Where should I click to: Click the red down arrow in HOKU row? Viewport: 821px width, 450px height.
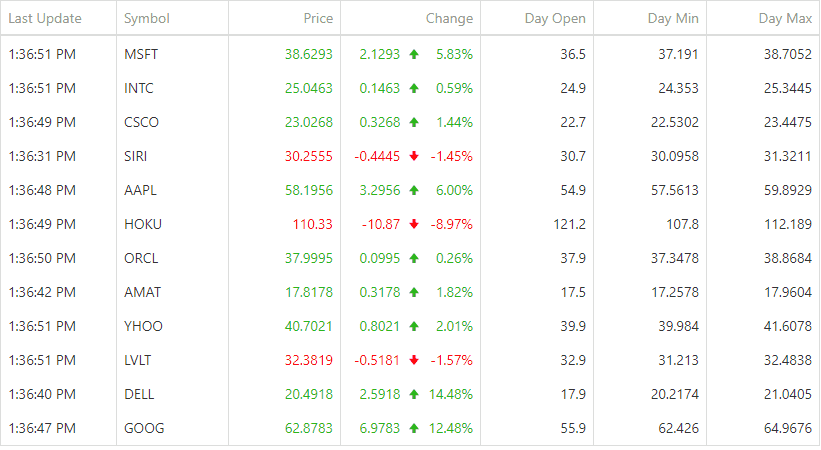414,224
